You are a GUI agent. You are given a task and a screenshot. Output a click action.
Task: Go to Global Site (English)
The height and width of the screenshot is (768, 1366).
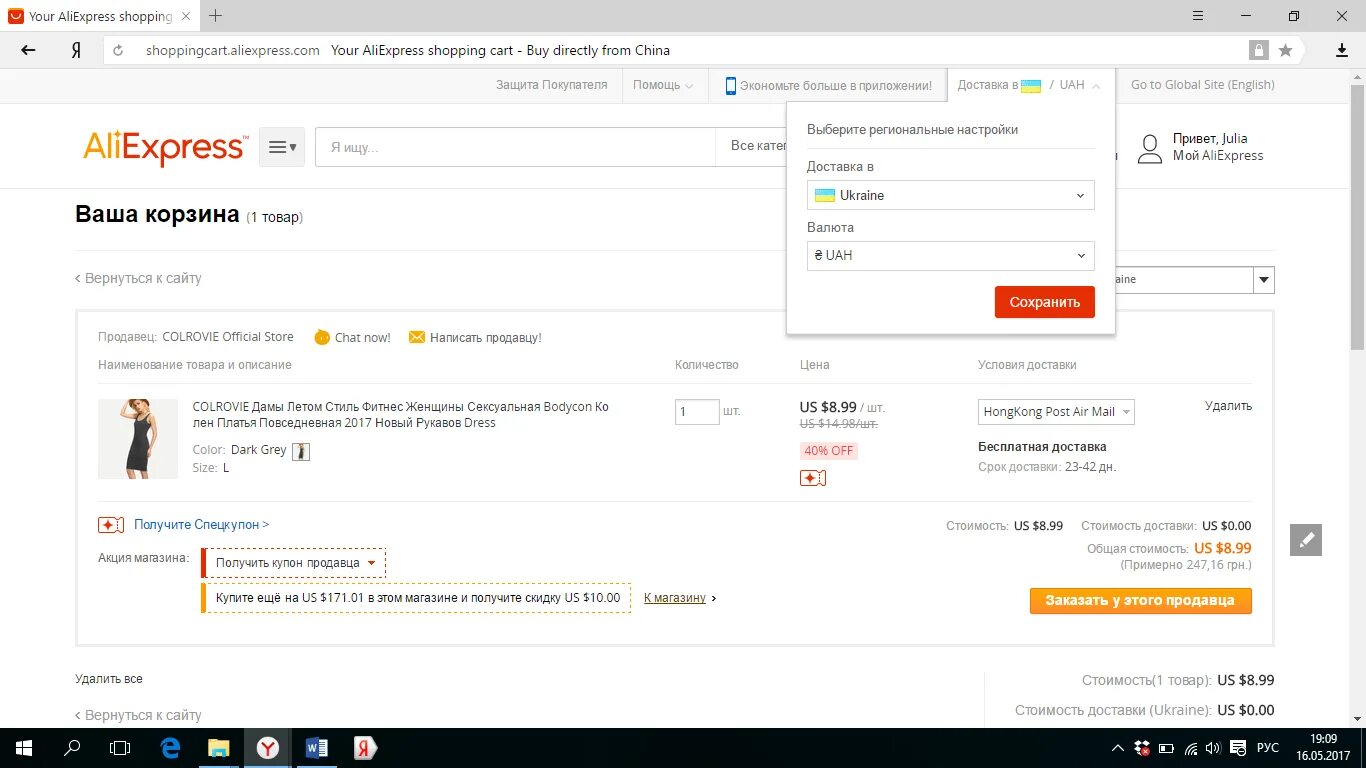click(1203, 85)
